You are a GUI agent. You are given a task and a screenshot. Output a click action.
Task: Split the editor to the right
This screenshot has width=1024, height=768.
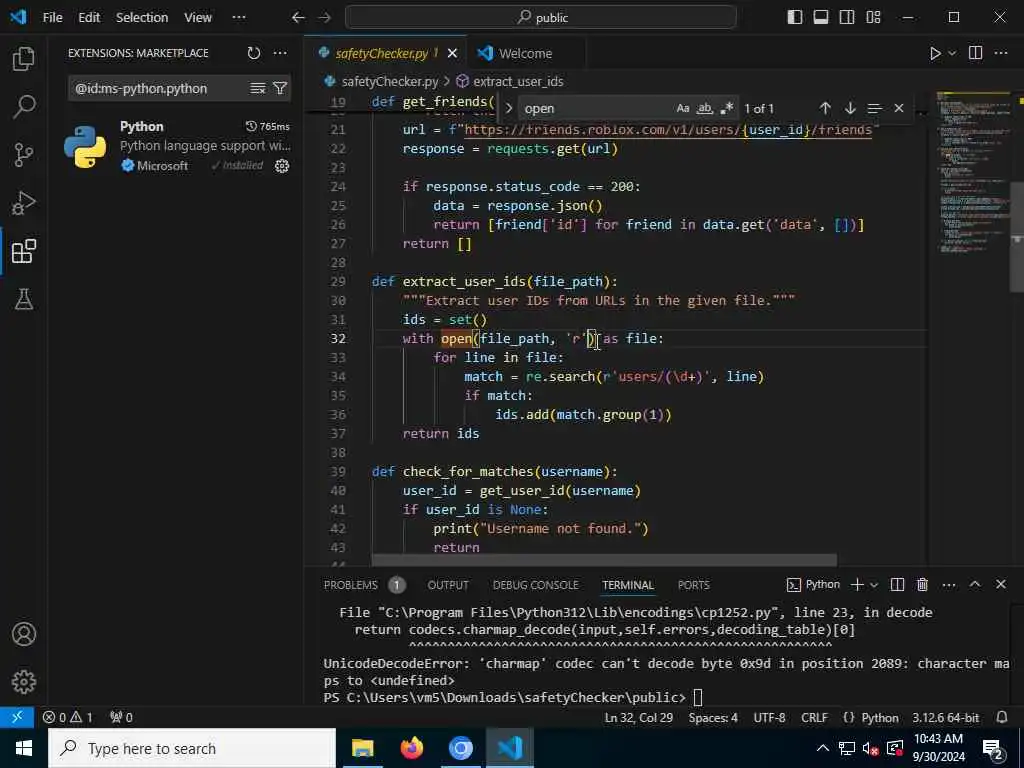point(975,54)
